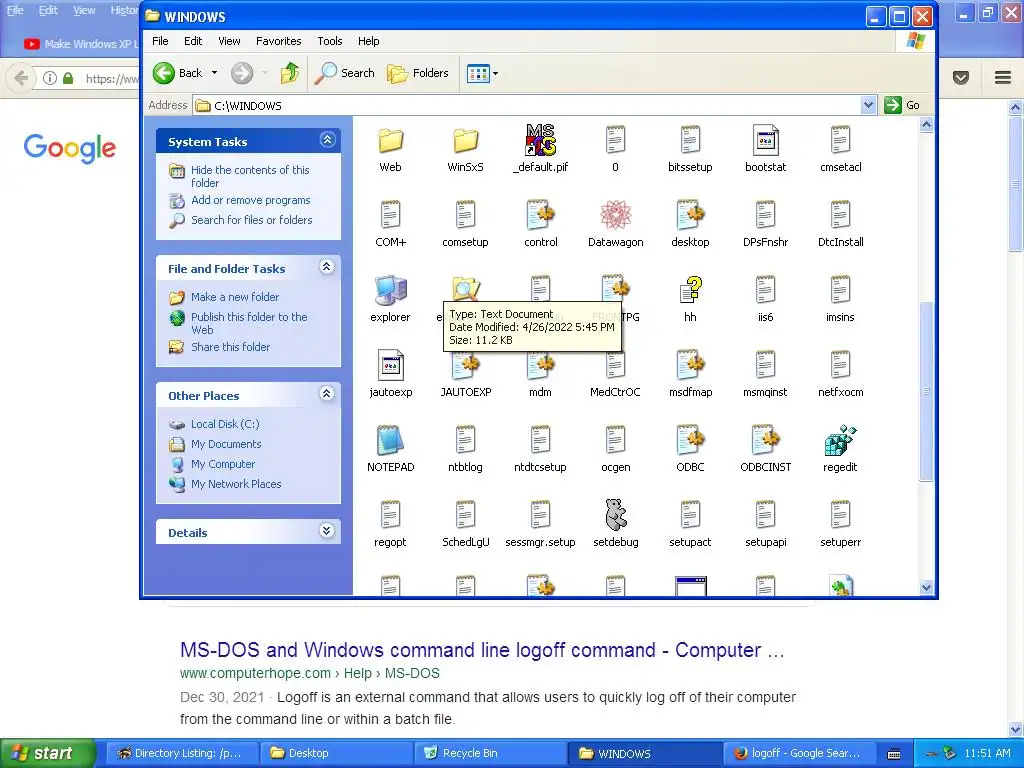Open the Favorites menu
This screenshot has height=768, width=1024.
[279, 41]
